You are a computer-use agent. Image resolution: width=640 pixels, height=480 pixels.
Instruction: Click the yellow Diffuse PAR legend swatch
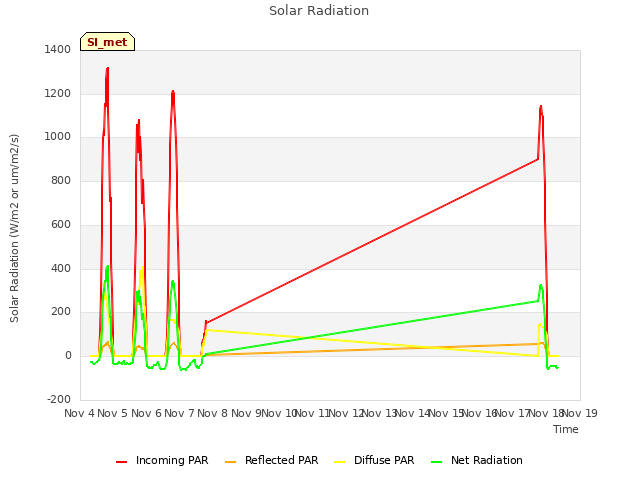point(339,462)
